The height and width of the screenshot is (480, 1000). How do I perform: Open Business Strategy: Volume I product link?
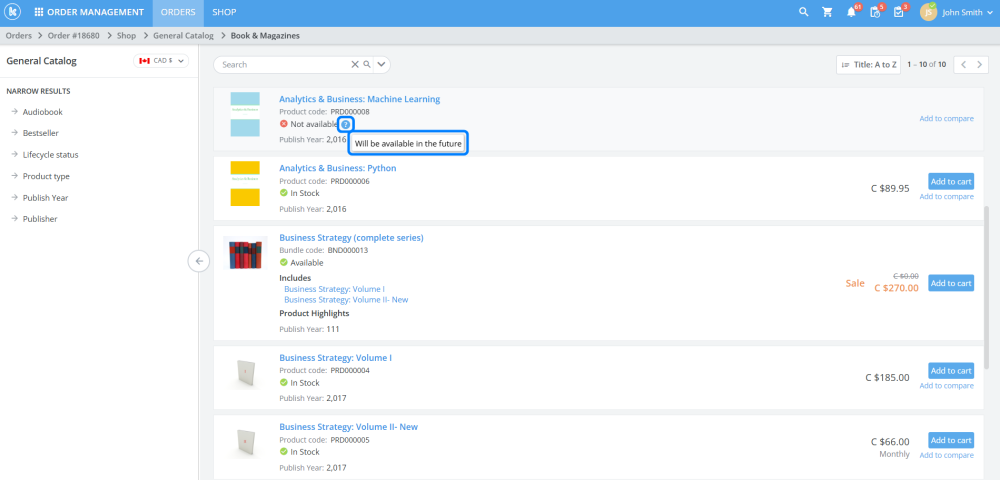(x=335, y=357)
